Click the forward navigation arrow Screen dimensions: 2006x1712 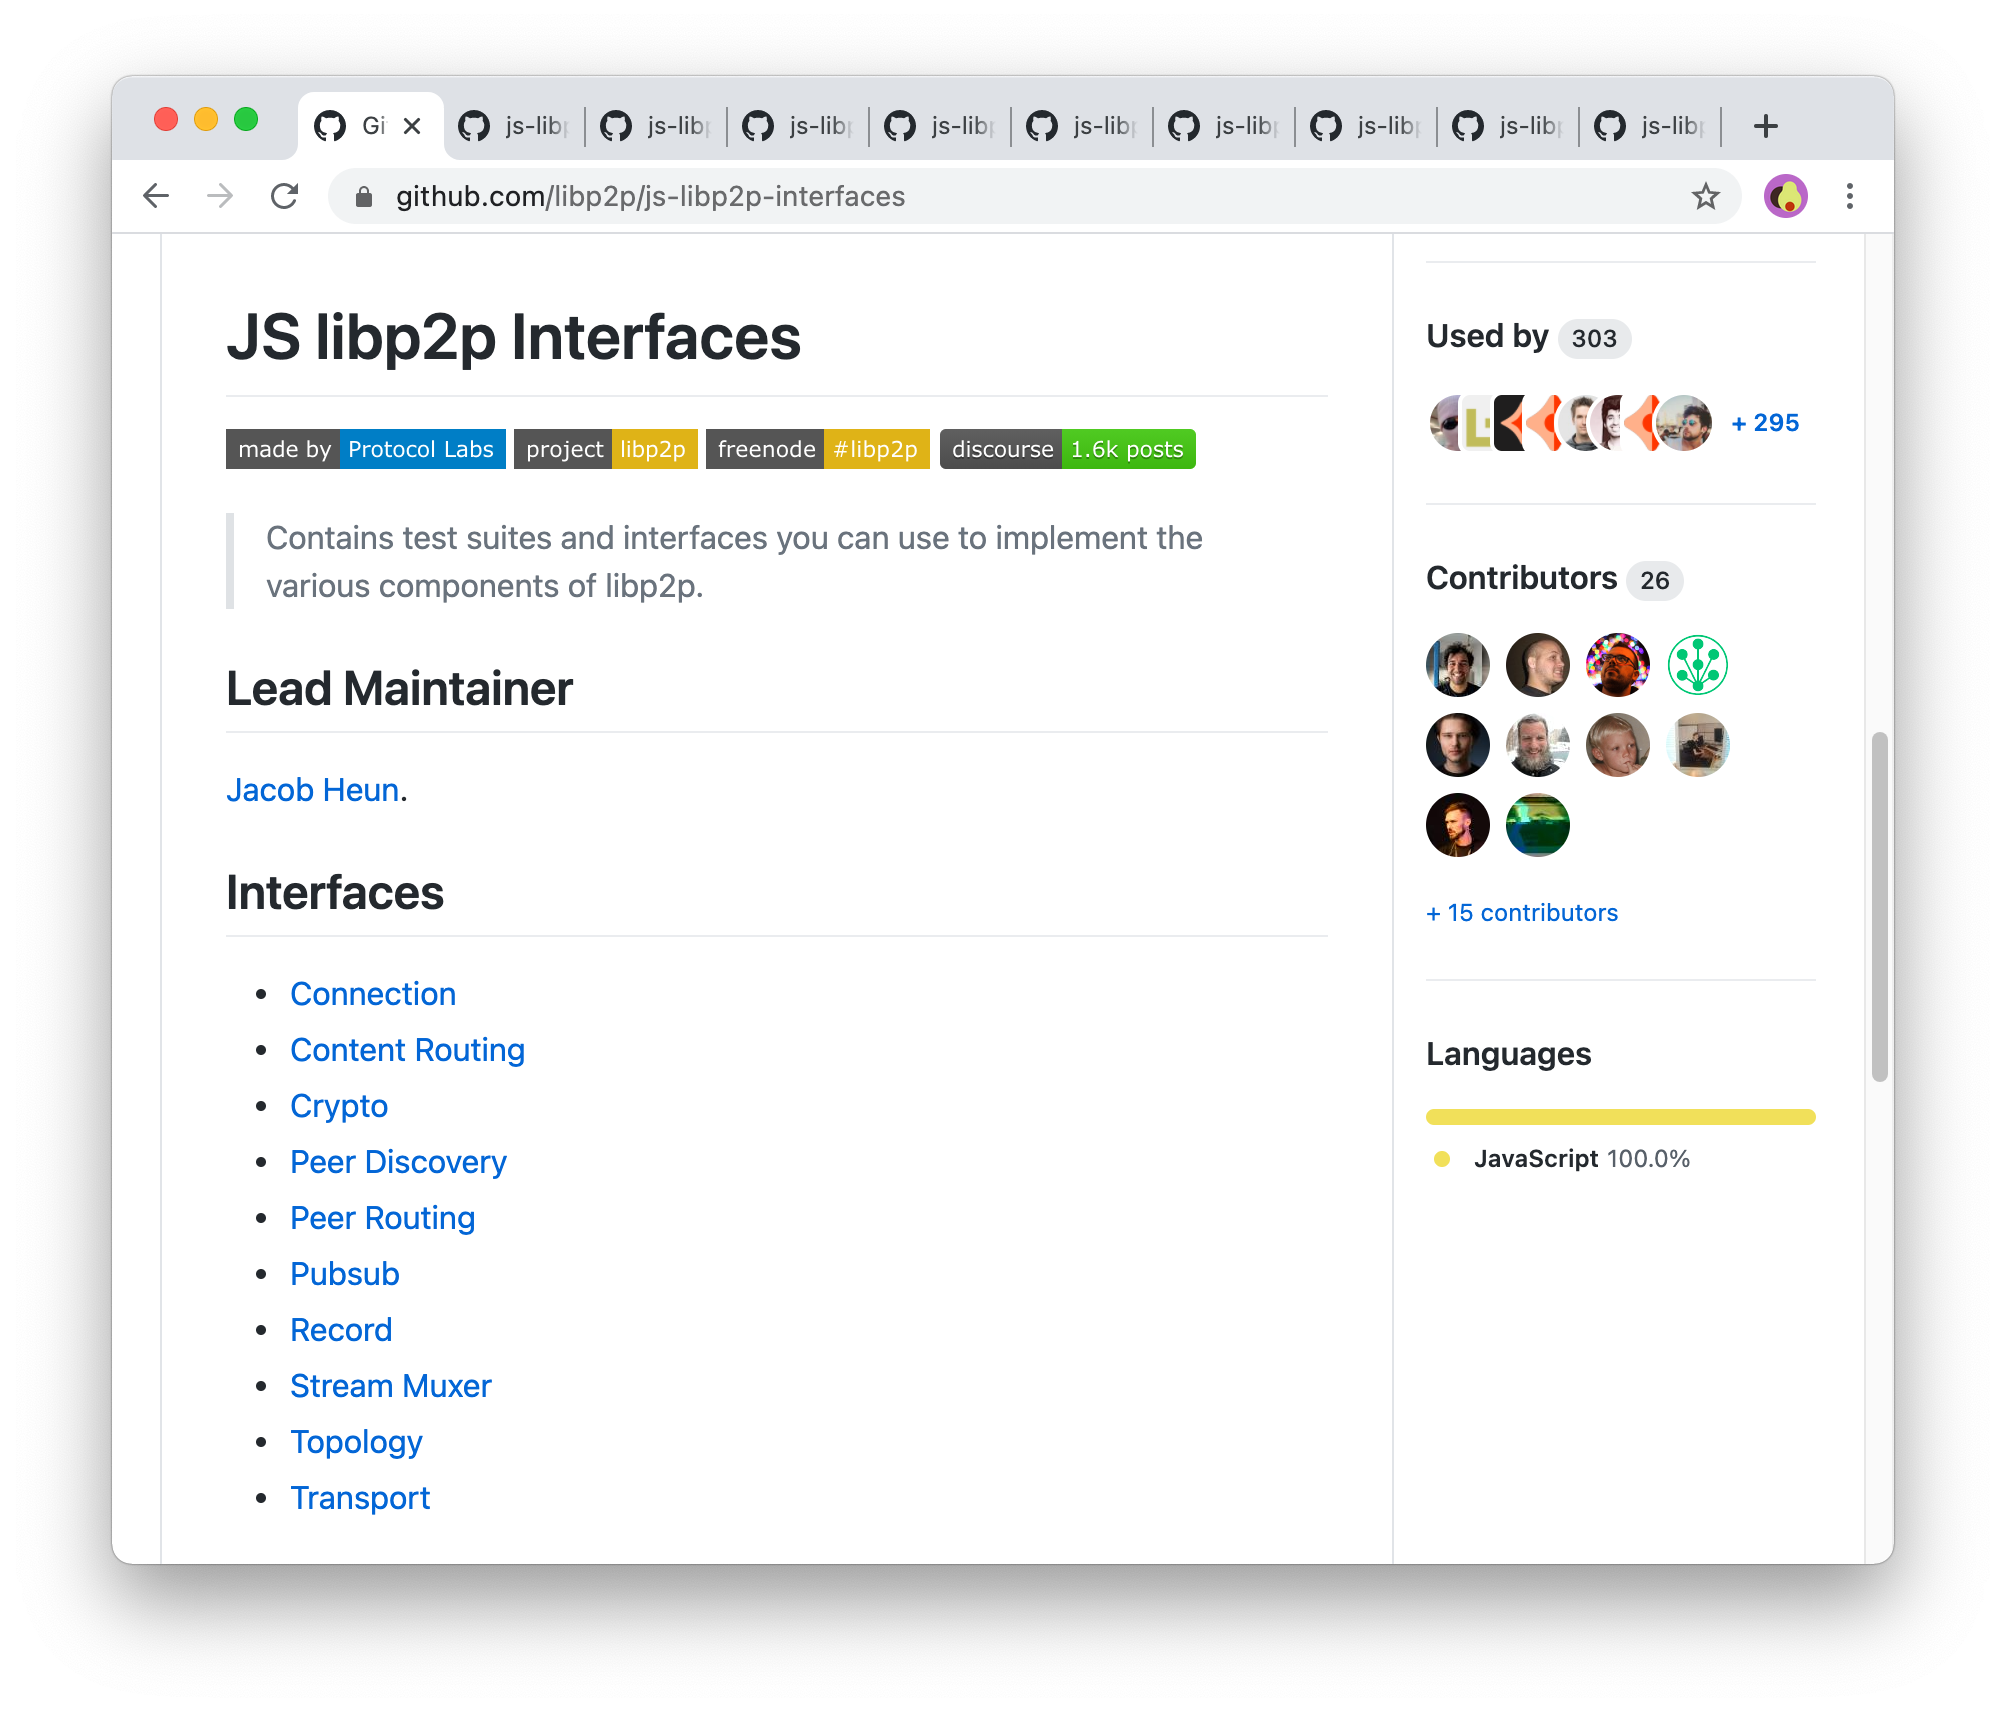pyautogui.click(x=221, y=196)
